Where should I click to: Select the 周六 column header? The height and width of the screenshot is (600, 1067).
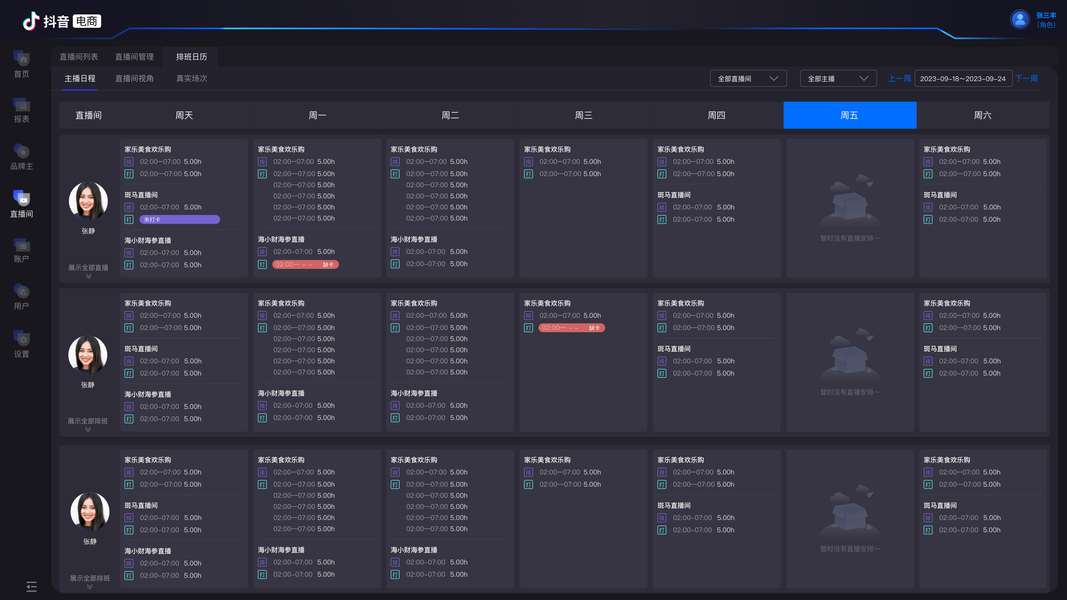982,115
